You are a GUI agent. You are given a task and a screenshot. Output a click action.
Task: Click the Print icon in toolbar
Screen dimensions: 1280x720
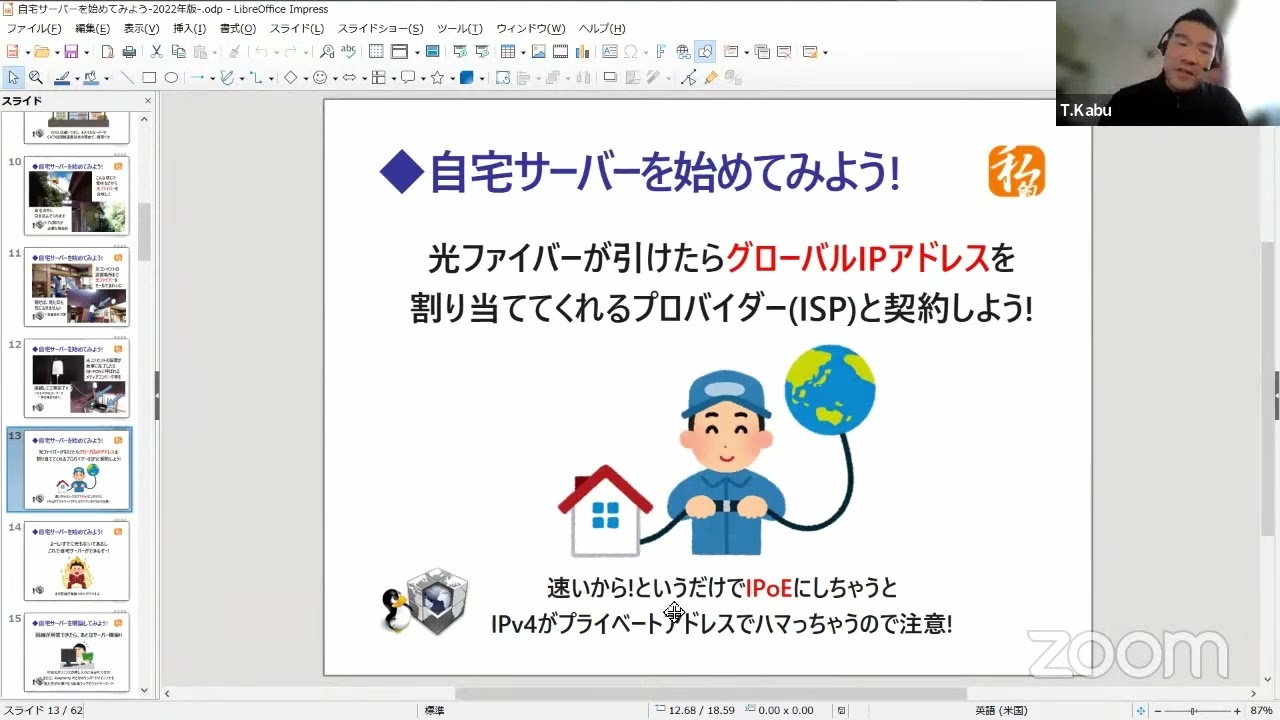[x=129, y=52]
